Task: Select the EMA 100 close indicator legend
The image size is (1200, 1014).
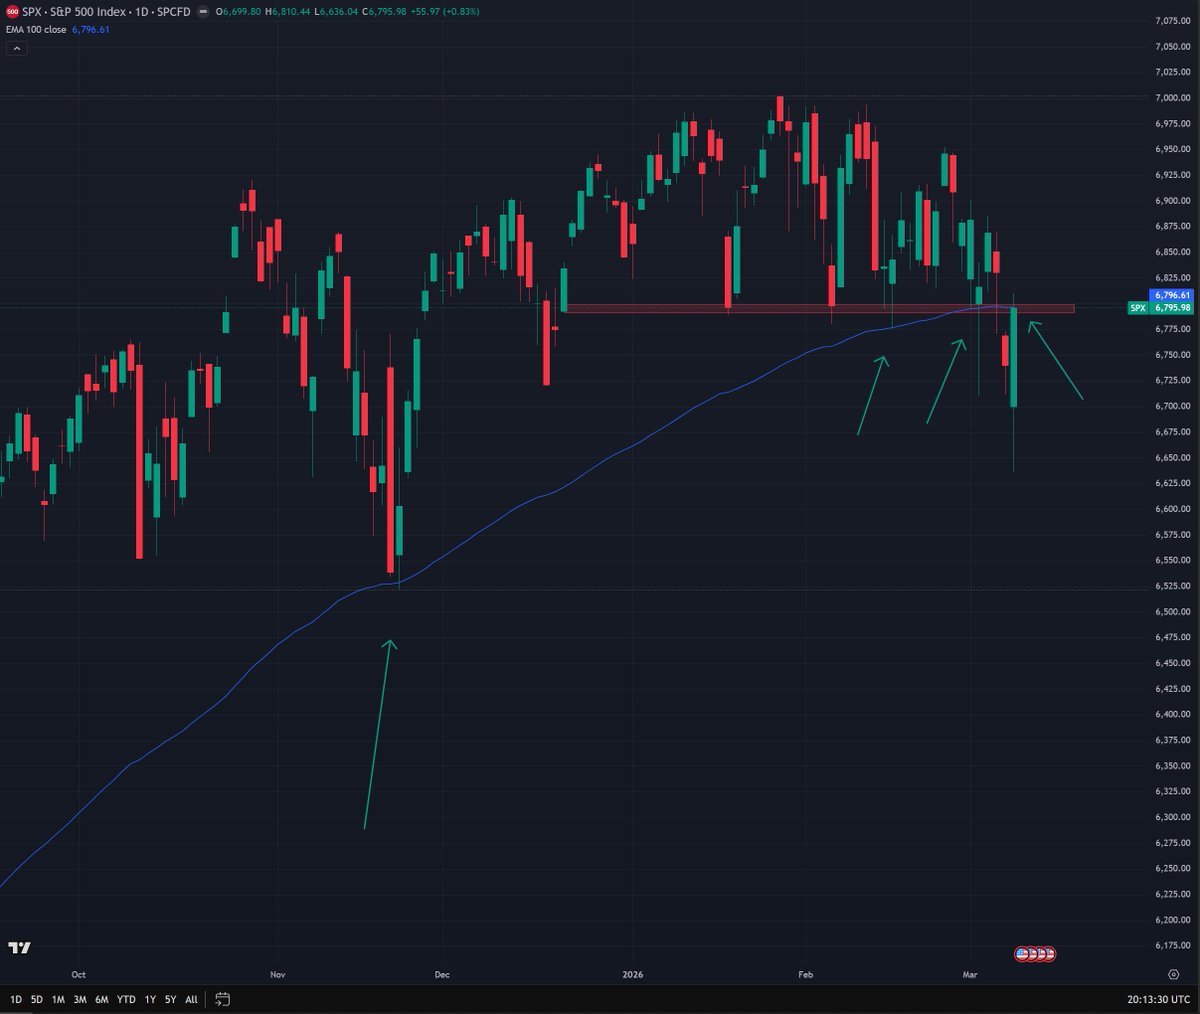Action: pyautogui.click(x=37, y=30)
